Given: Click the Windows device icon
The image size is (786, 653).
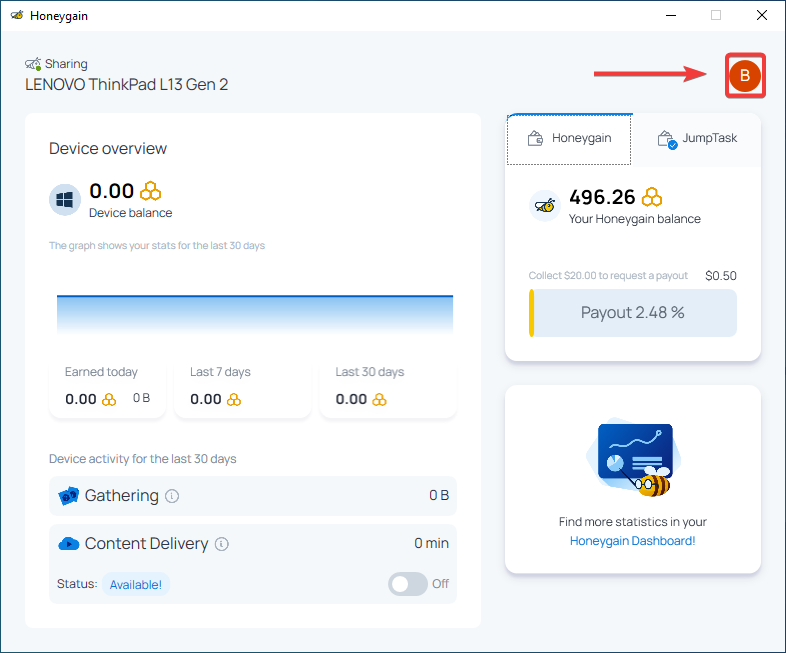Looking at the screenshot, I should tap(65, 200).
